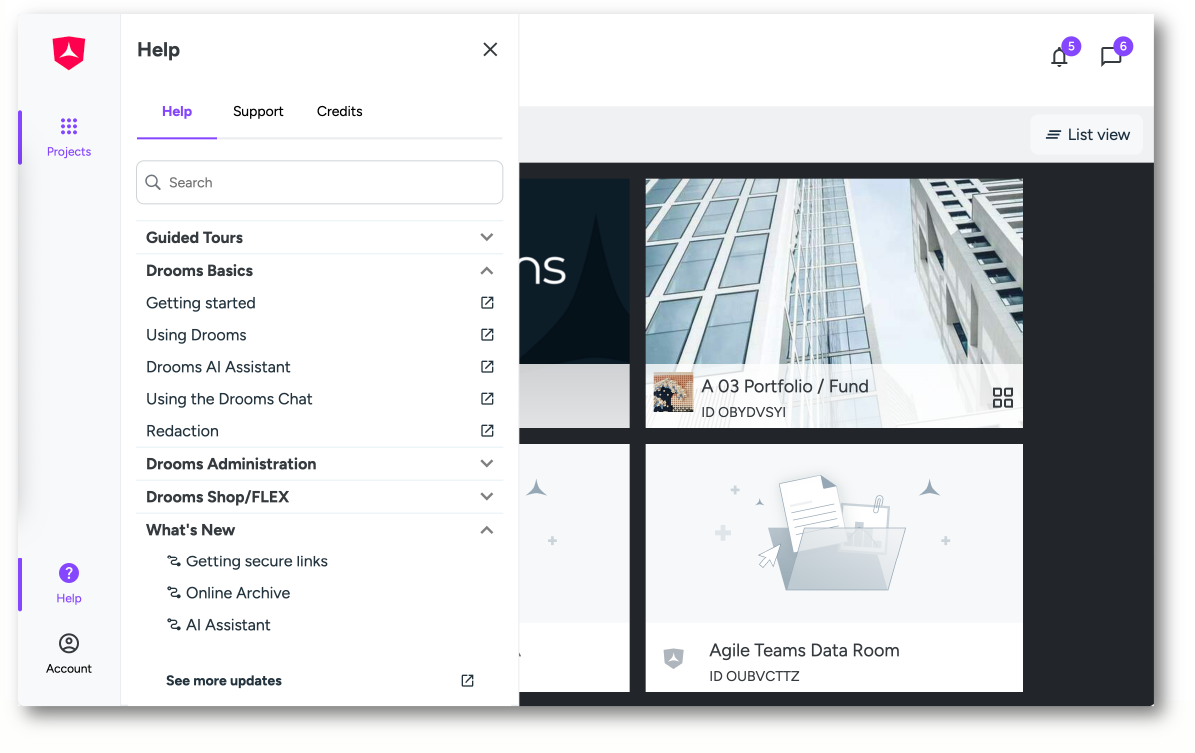
Task: Expand the Drooms Shop/FLEX section
Action: [319, 497]
